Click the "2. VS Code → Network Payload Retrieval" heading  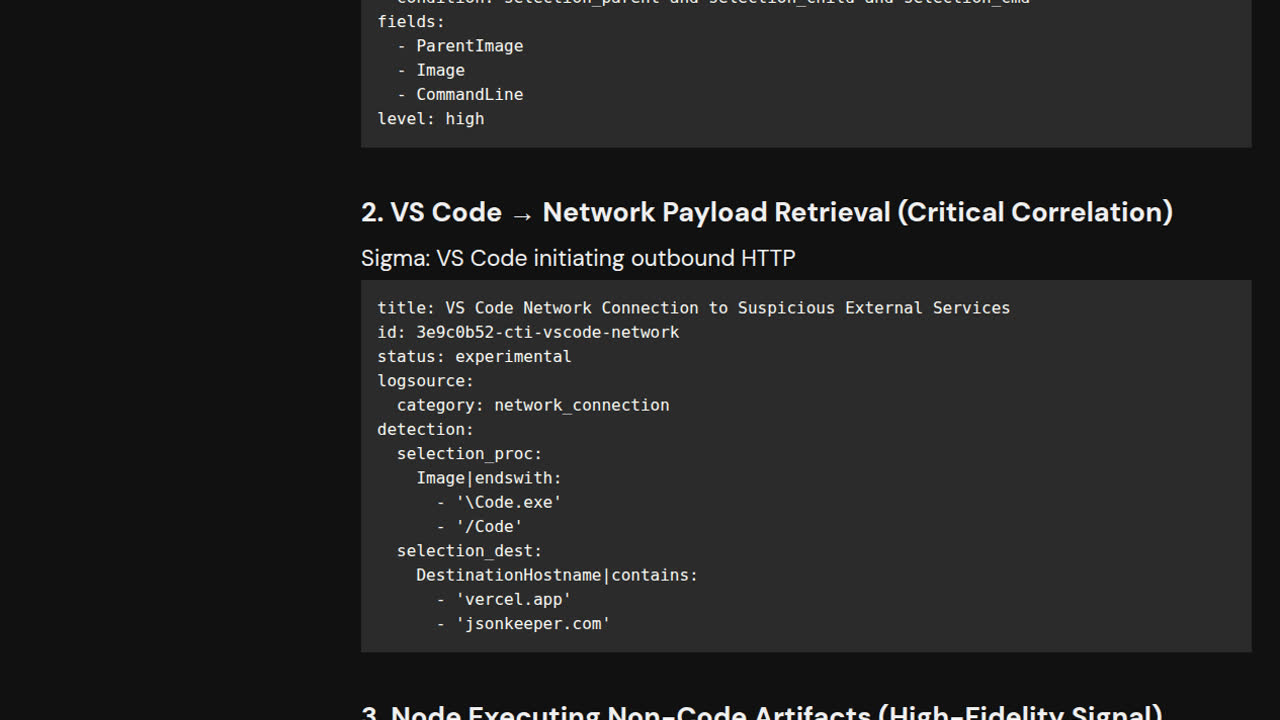click(767, 212)
